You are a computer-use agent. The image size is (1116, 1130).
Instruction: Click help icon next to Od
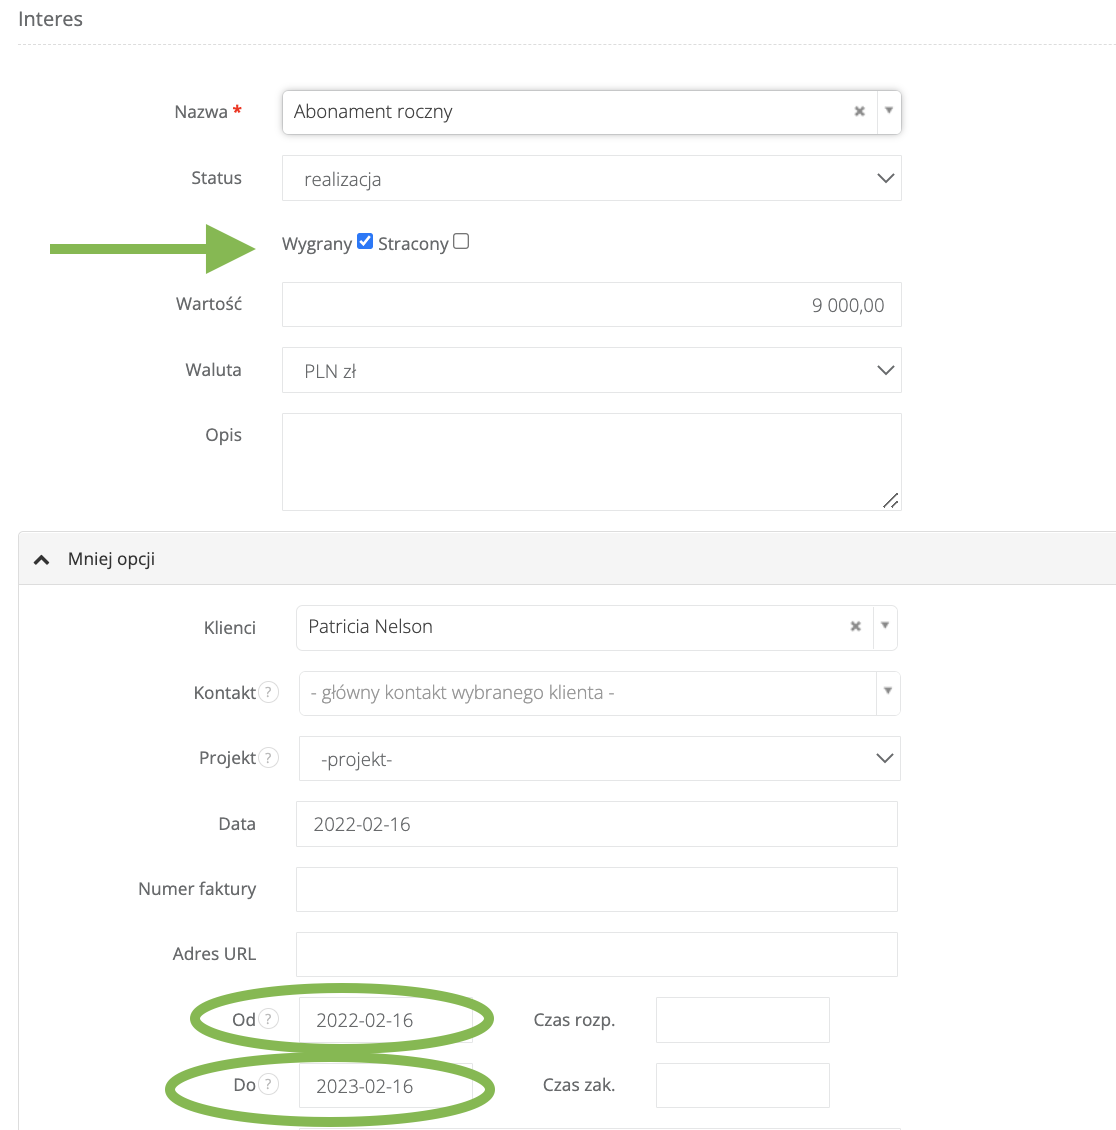268,1019
